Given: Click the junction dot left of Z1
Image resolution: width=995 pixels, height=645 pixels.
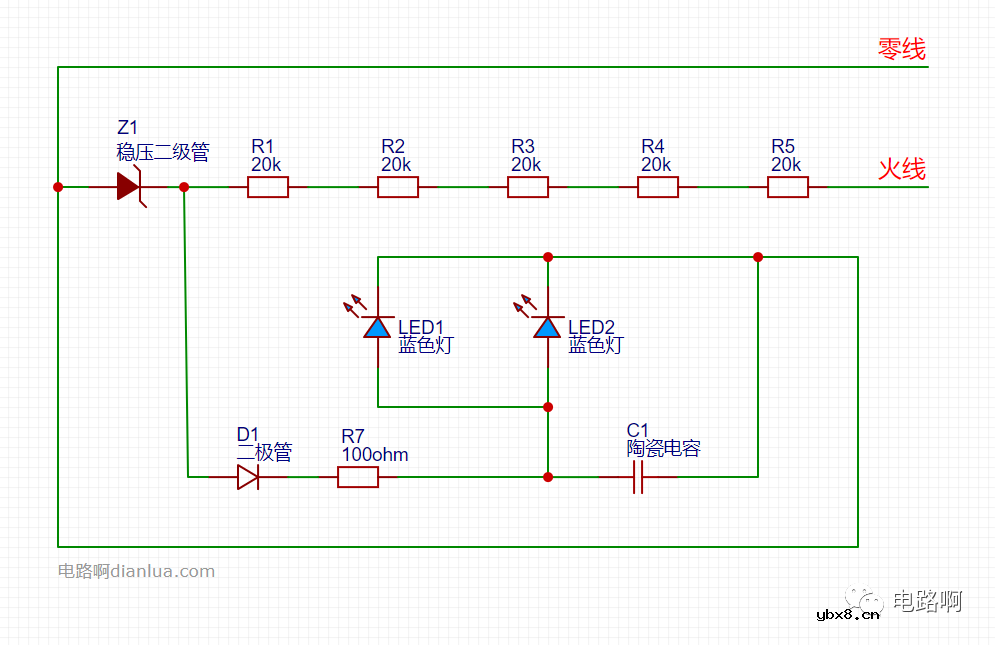Looking at the screenshot, I should pos(58,187).
